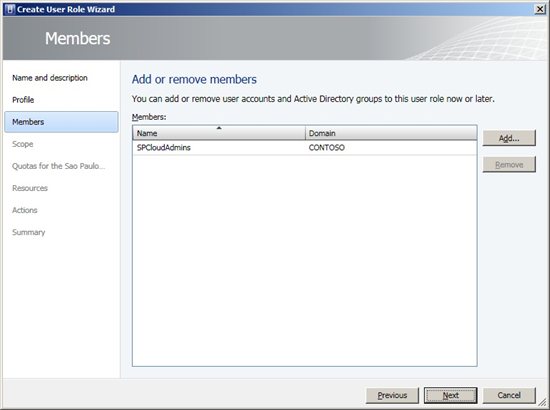Go back with the Previous button
550x410 pixels.
click(x=392, y=395)
